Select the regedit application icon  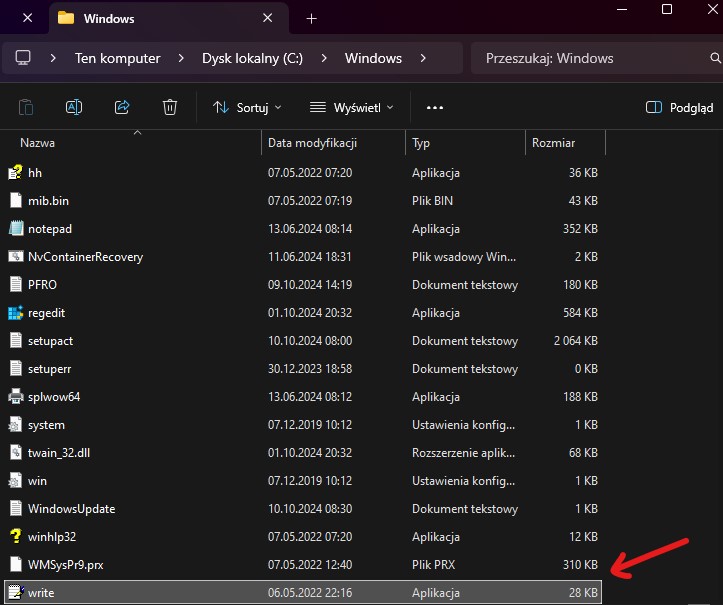coord(16,313)
